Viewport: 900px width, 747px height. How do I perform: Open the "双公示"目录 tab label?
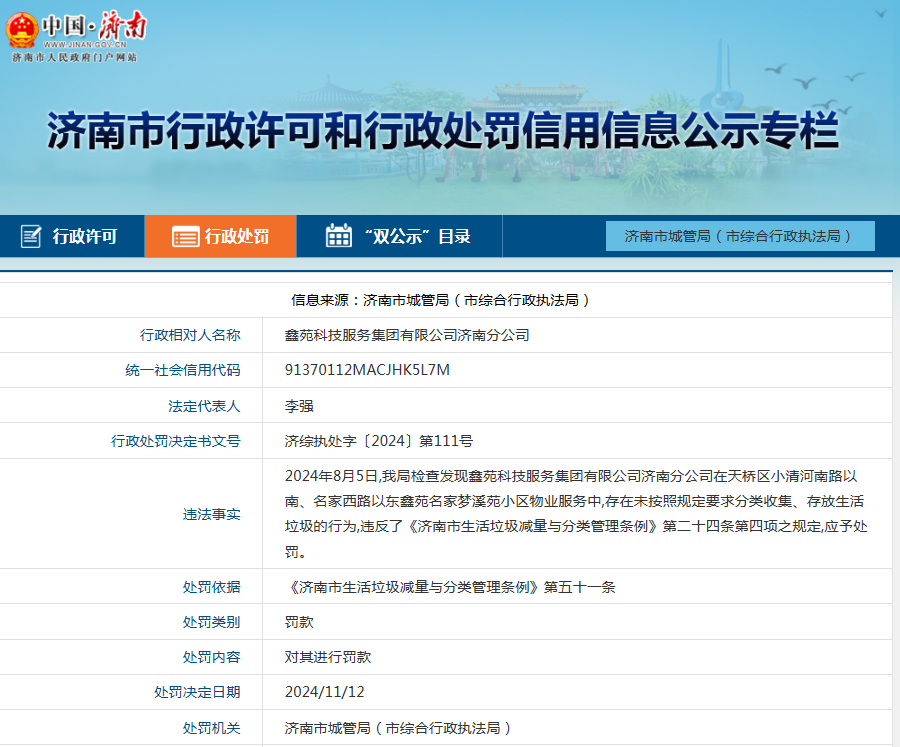[x=418, y=237]
